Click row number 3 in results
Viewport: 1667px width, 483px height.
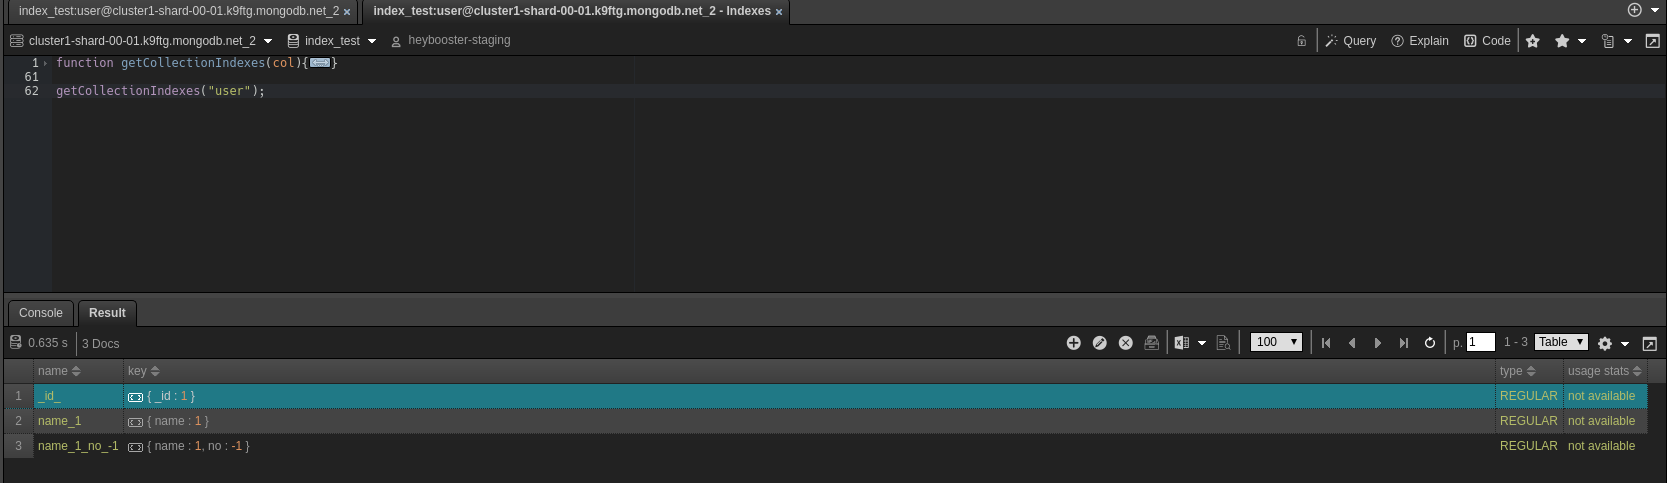18,446
